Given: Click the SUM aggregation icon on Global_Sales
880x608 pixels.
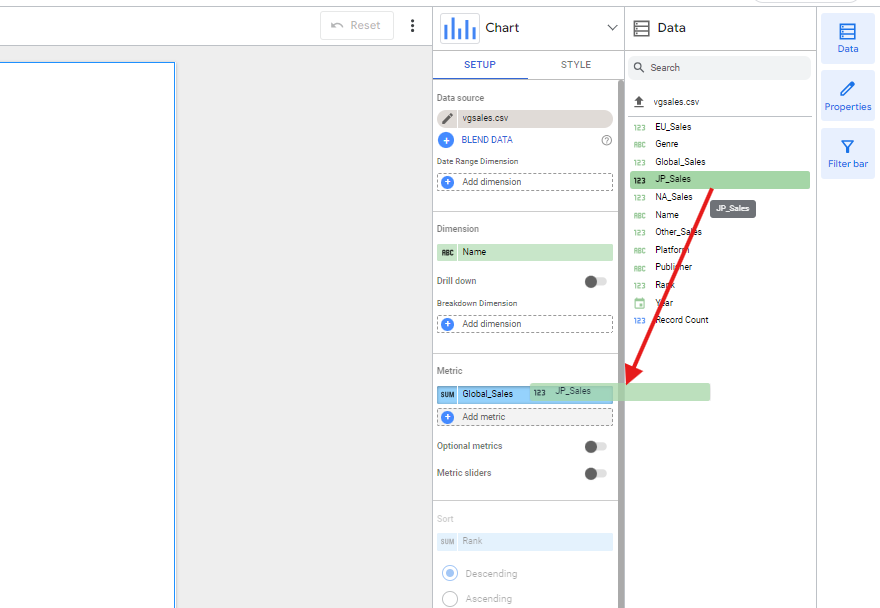Looking at the screenshot, I should point(447,394).
